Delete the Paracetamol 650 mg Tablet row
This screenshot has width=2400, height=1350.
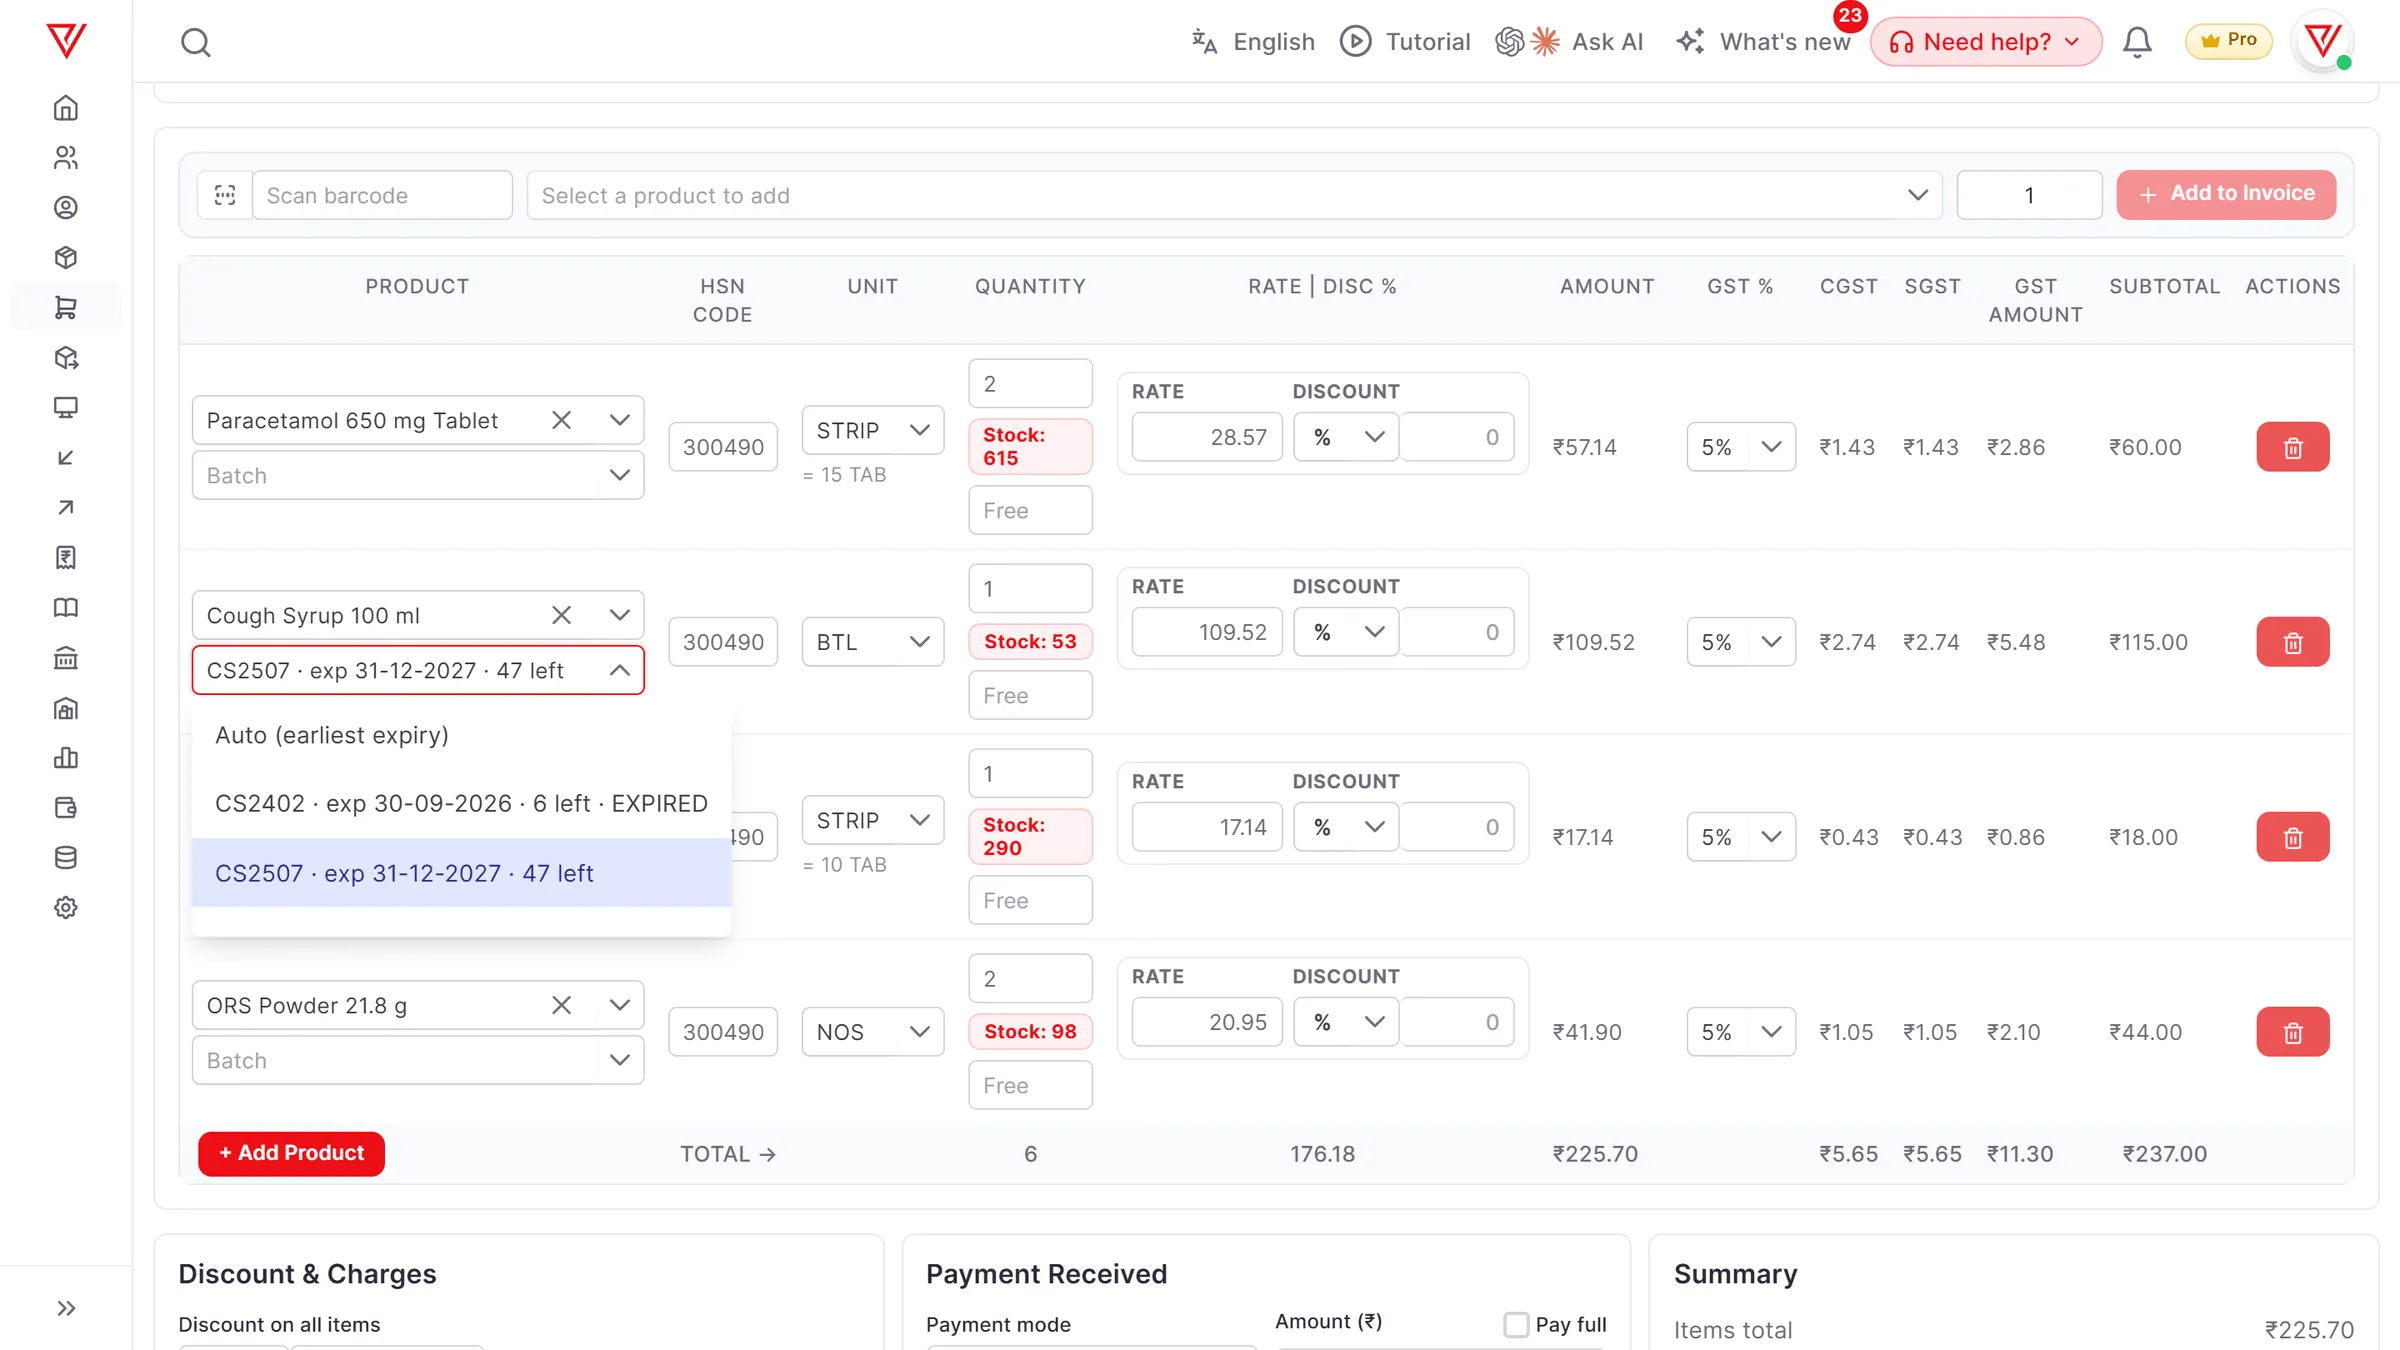[2292, 447]
